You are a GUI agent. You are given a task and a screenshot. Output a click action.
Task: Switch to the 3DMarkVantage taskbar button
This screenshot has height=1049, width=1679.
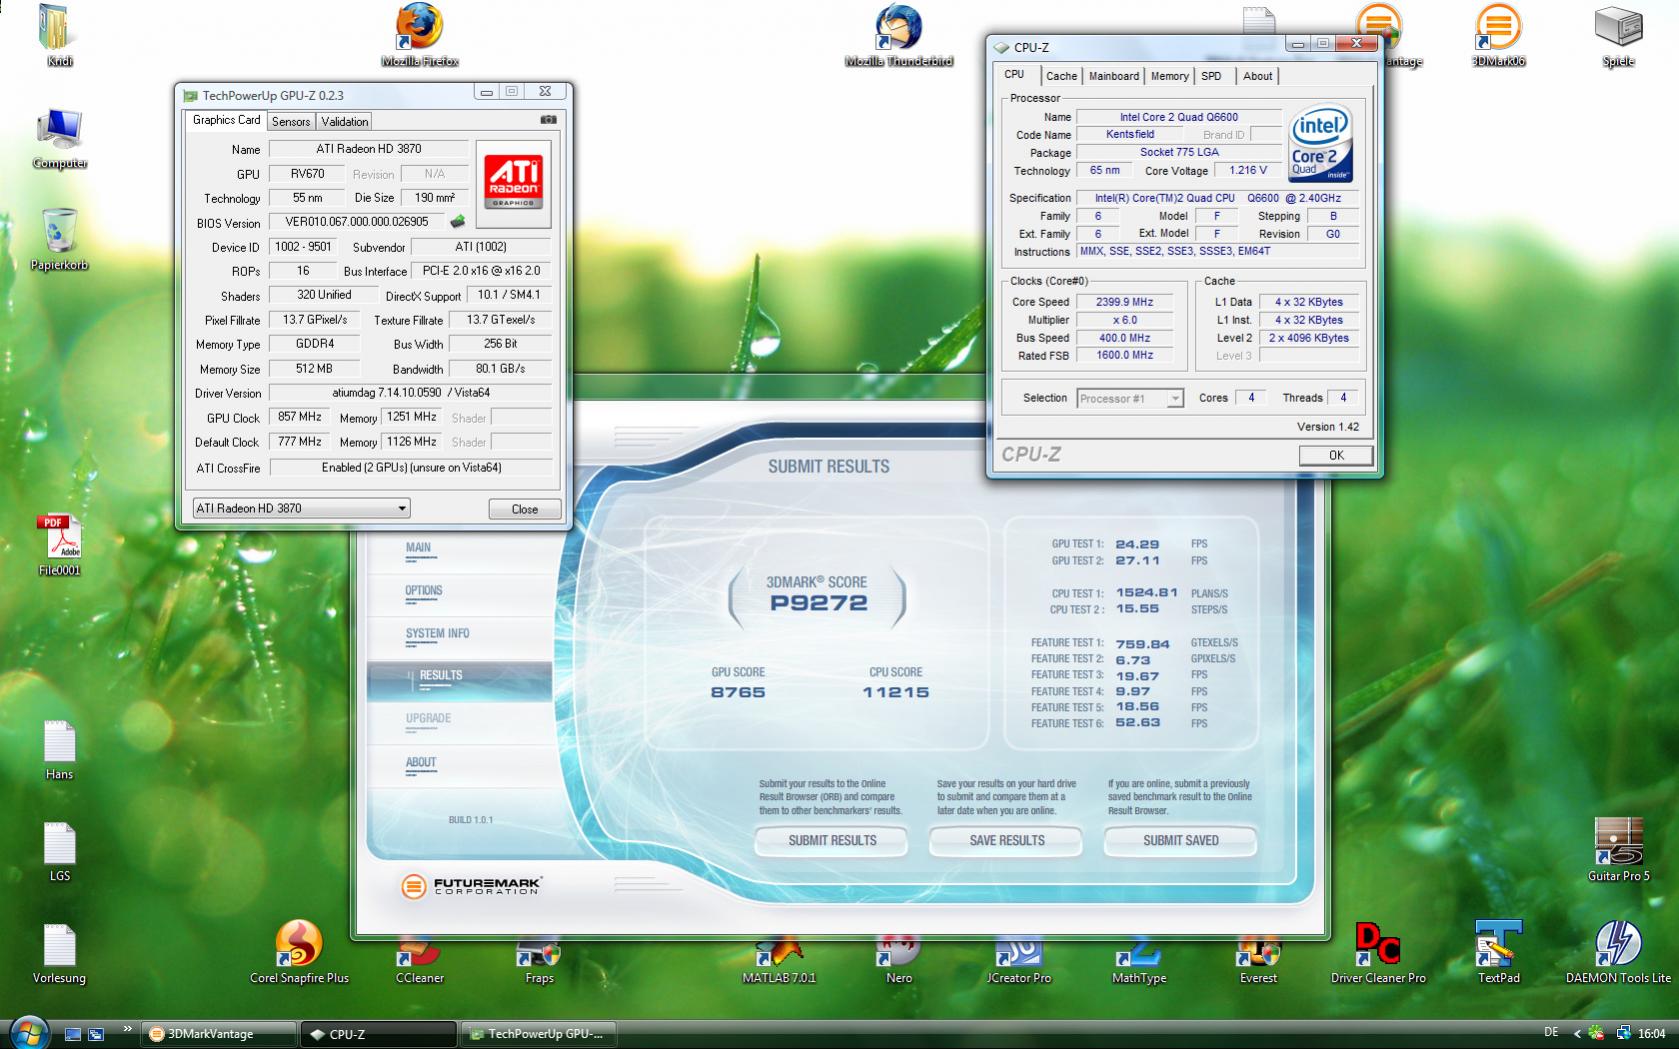pyautogui.click(x=218, y=1034)
